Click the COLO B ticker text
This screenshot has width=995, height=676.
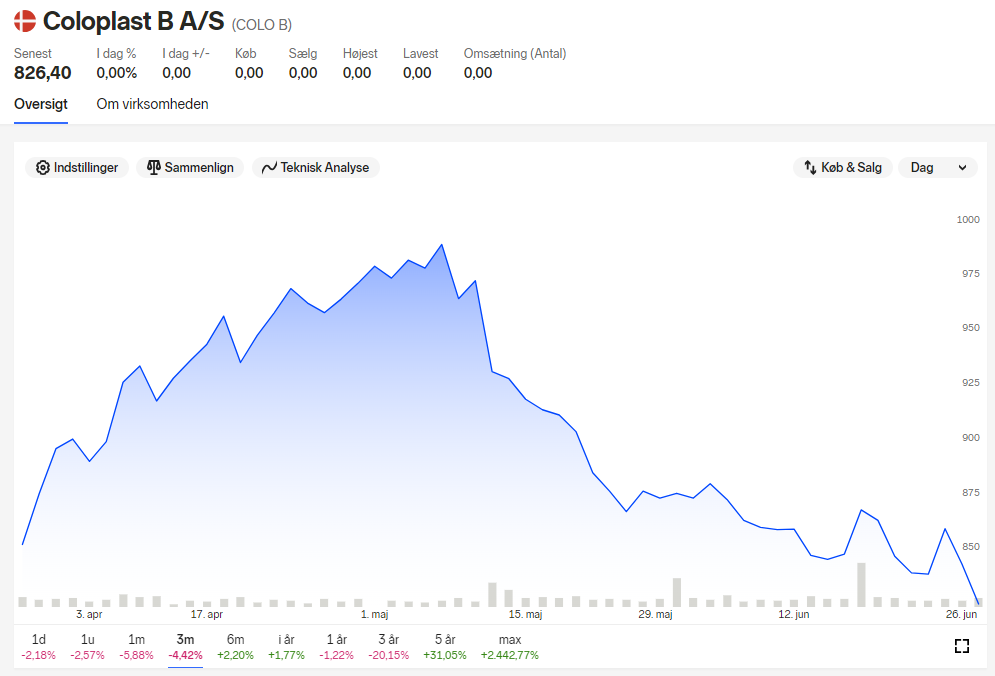pos(261,25)
